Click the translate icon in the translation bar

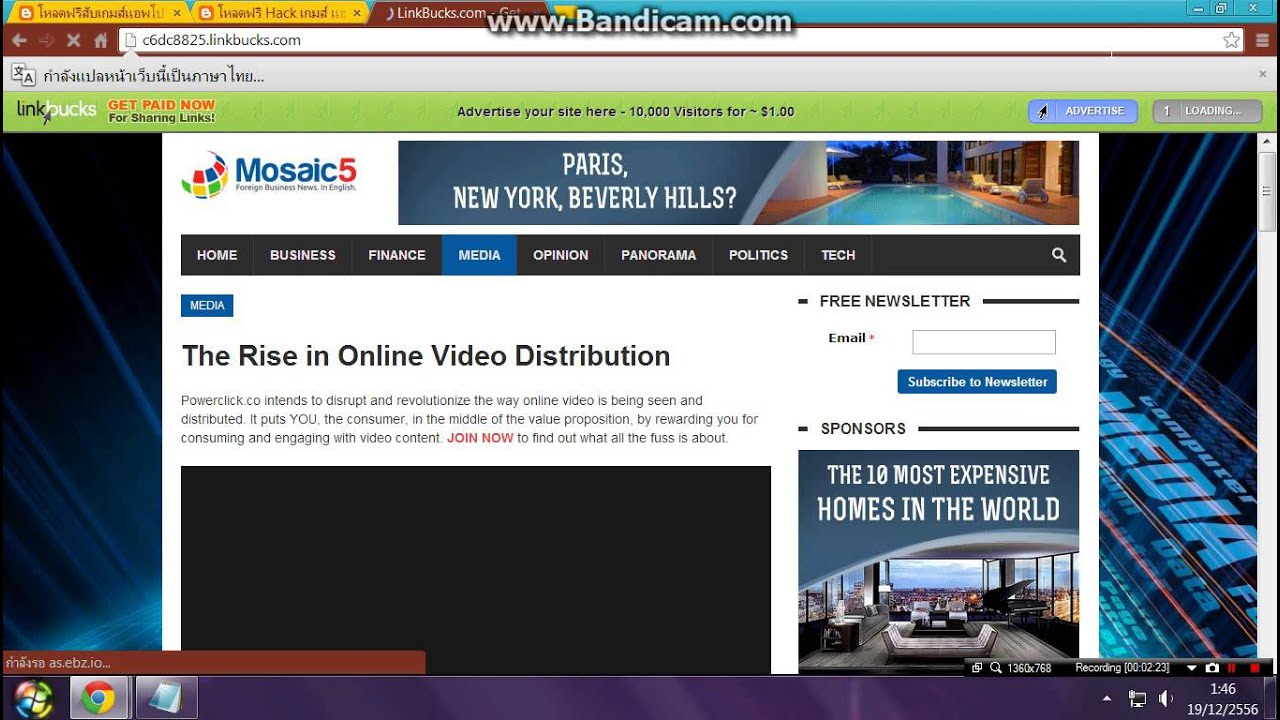pos(24,75)
